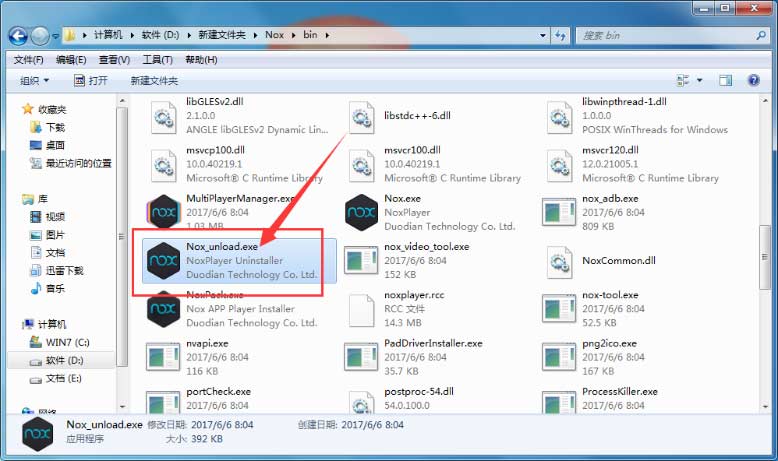Click the navigation pane scroll down arrow
The height and width of the screenshot is (461, 778).
[x=122, y=407]
